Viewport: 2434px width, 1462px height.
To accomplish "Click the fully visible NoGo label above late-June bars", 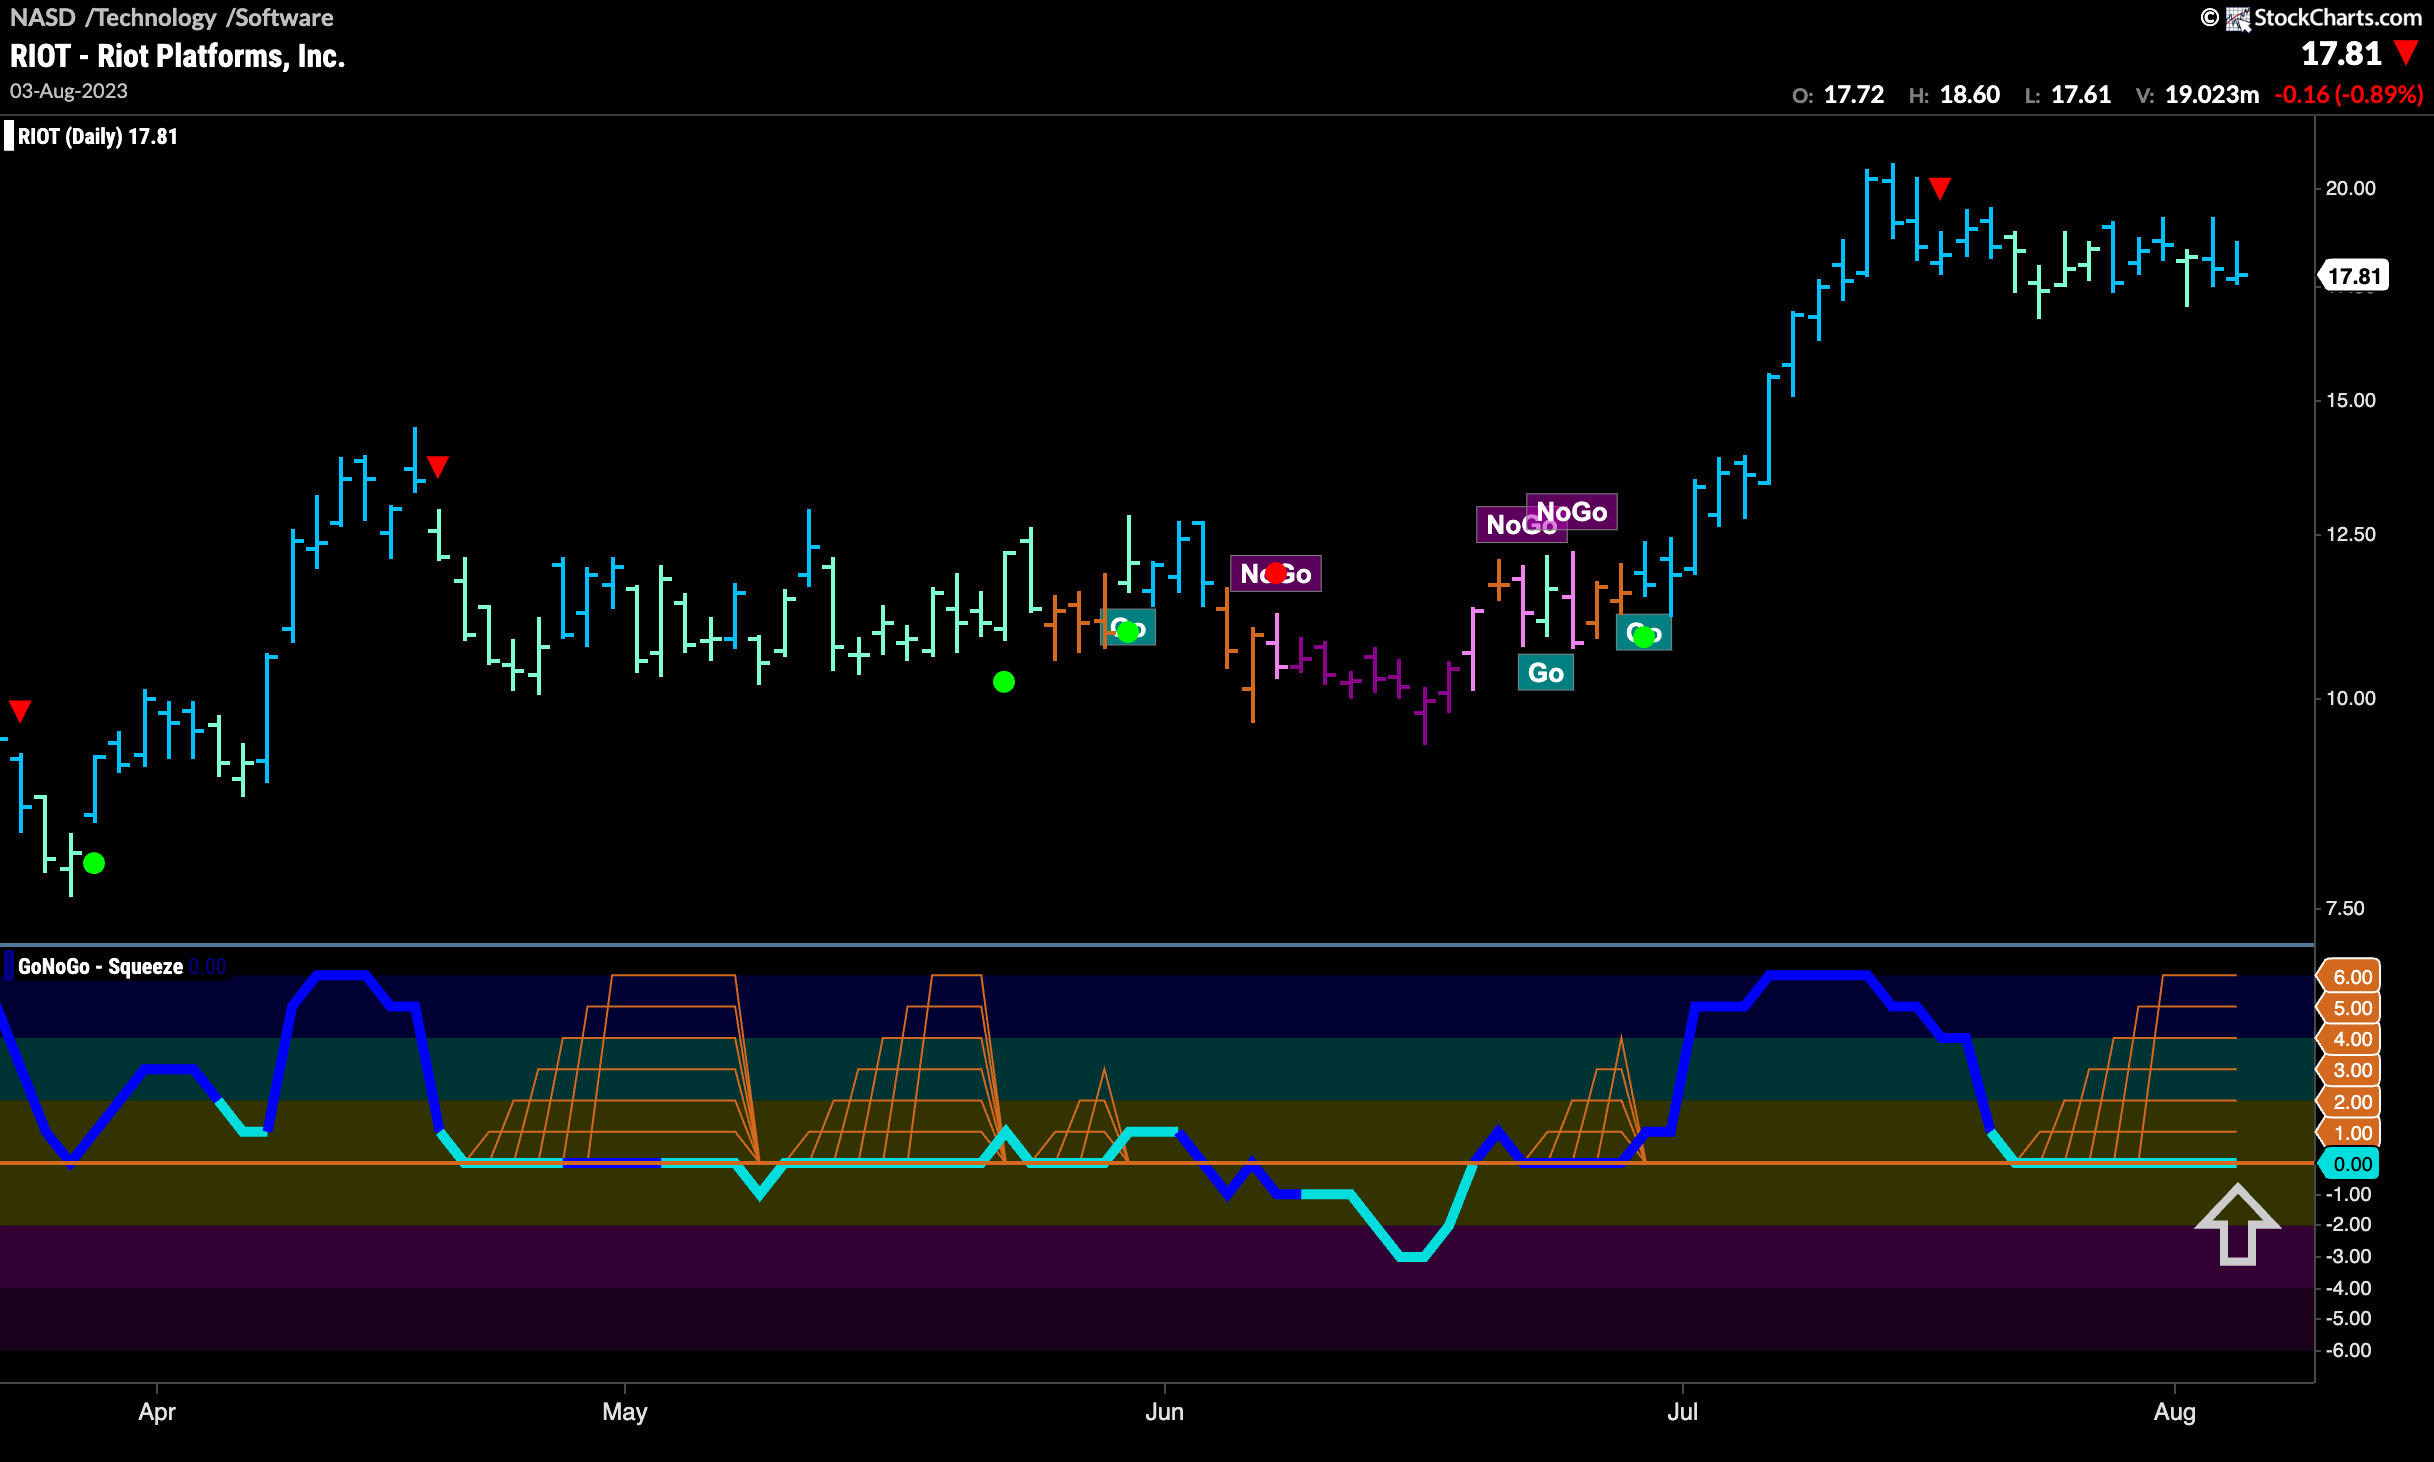I will (x=1572, y=512).
